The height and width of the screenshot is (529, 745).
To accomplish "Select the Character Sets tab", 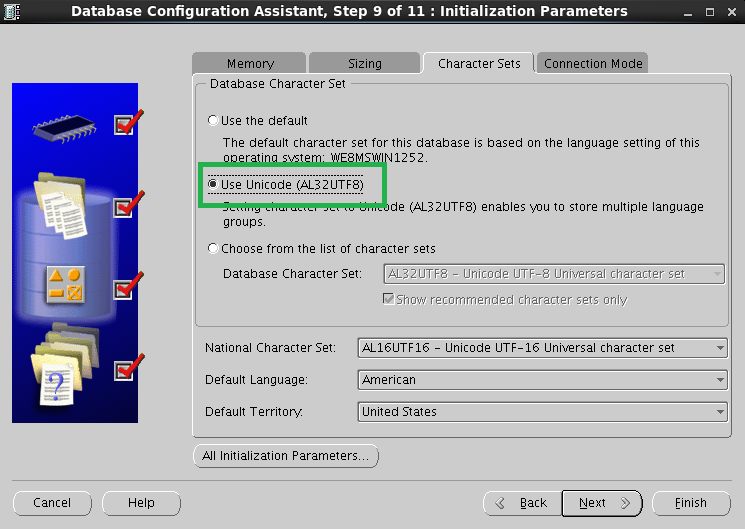I will click(x=478, y=63).
